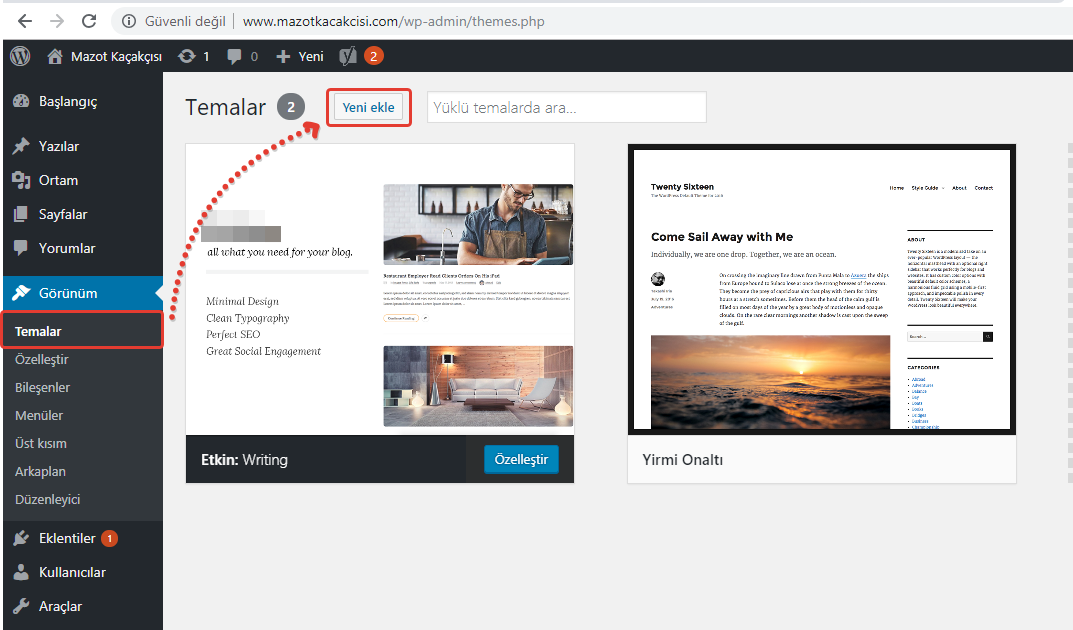Screen dimensions: 1073x630
Task: Open the Bileşenler submenu link
Action: coord(43,387)
